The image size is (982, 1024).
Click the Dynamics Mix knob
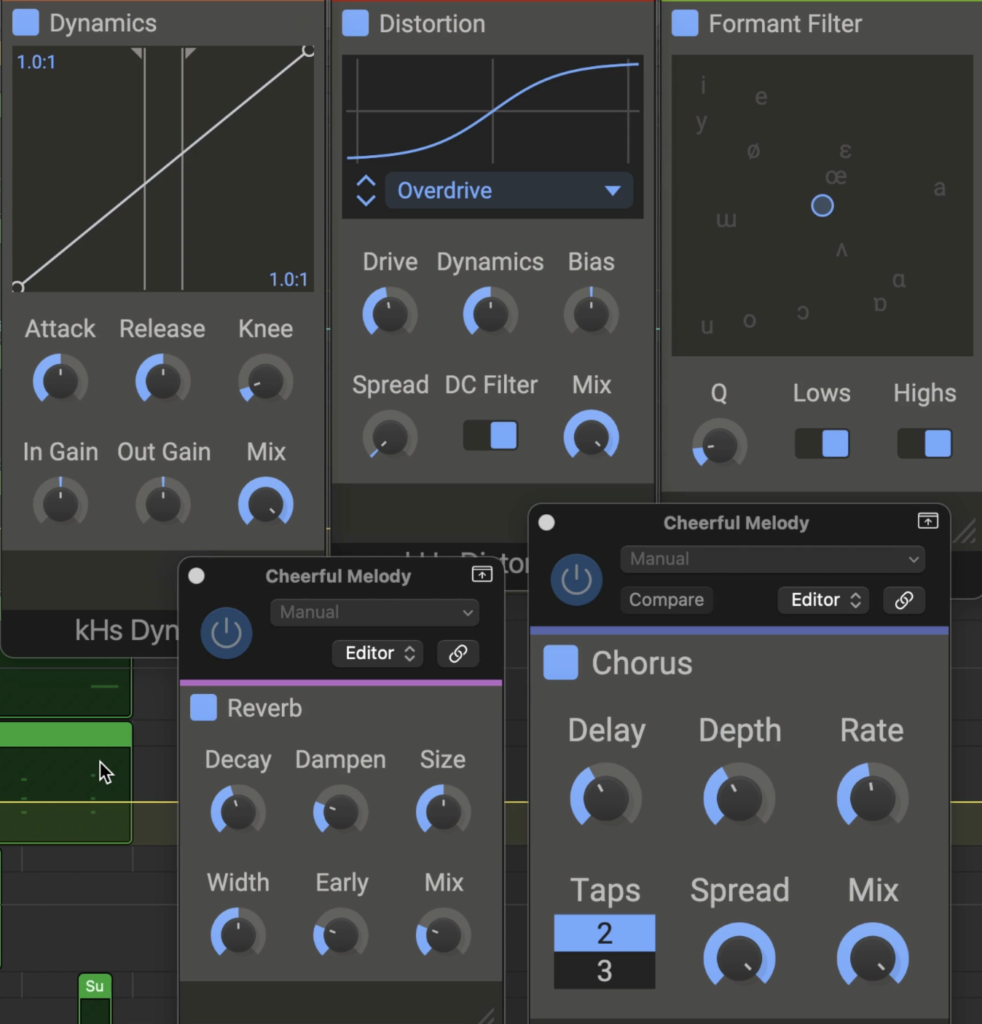point(265,504)
